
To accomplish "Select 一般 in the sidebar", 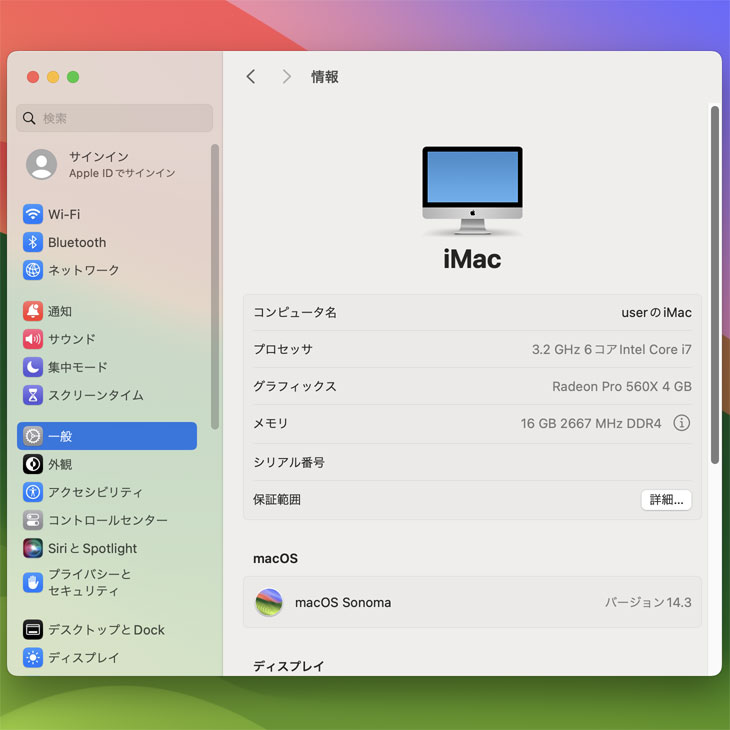I will pyautogui.click(x=107, y=436).
